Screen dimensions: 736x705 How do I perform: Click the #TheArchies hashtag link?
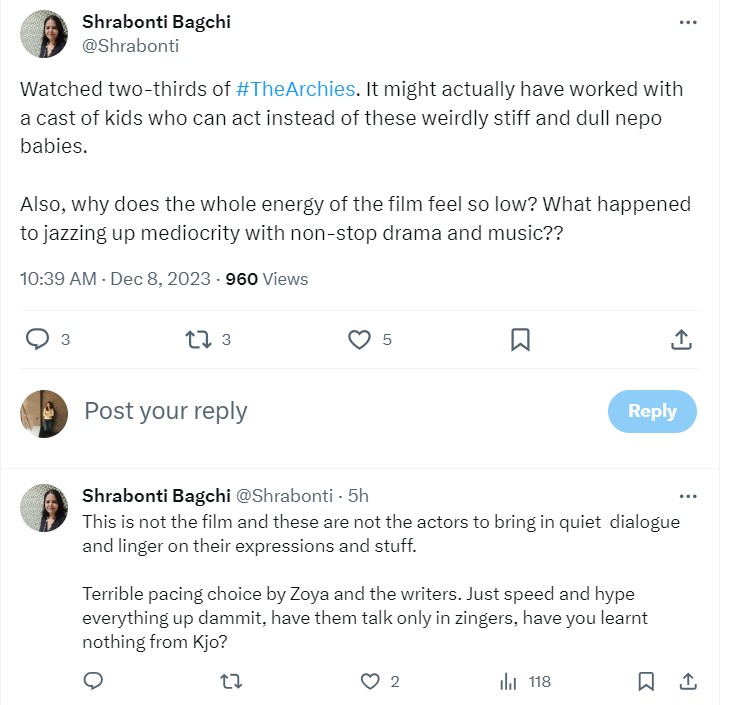[x=297, y=89]
